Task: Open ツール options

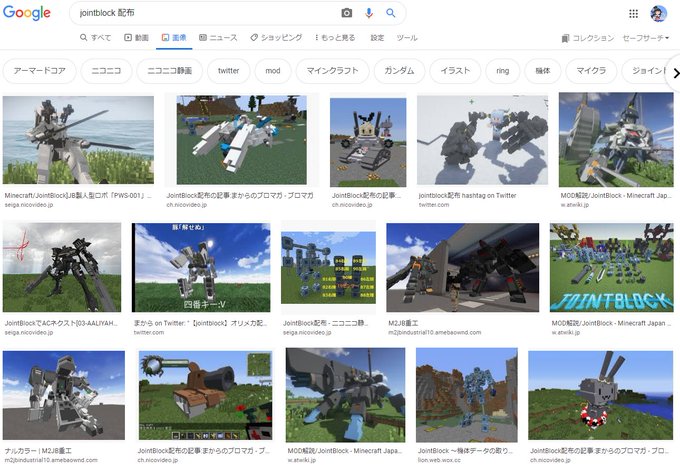Action: [407, 38]
